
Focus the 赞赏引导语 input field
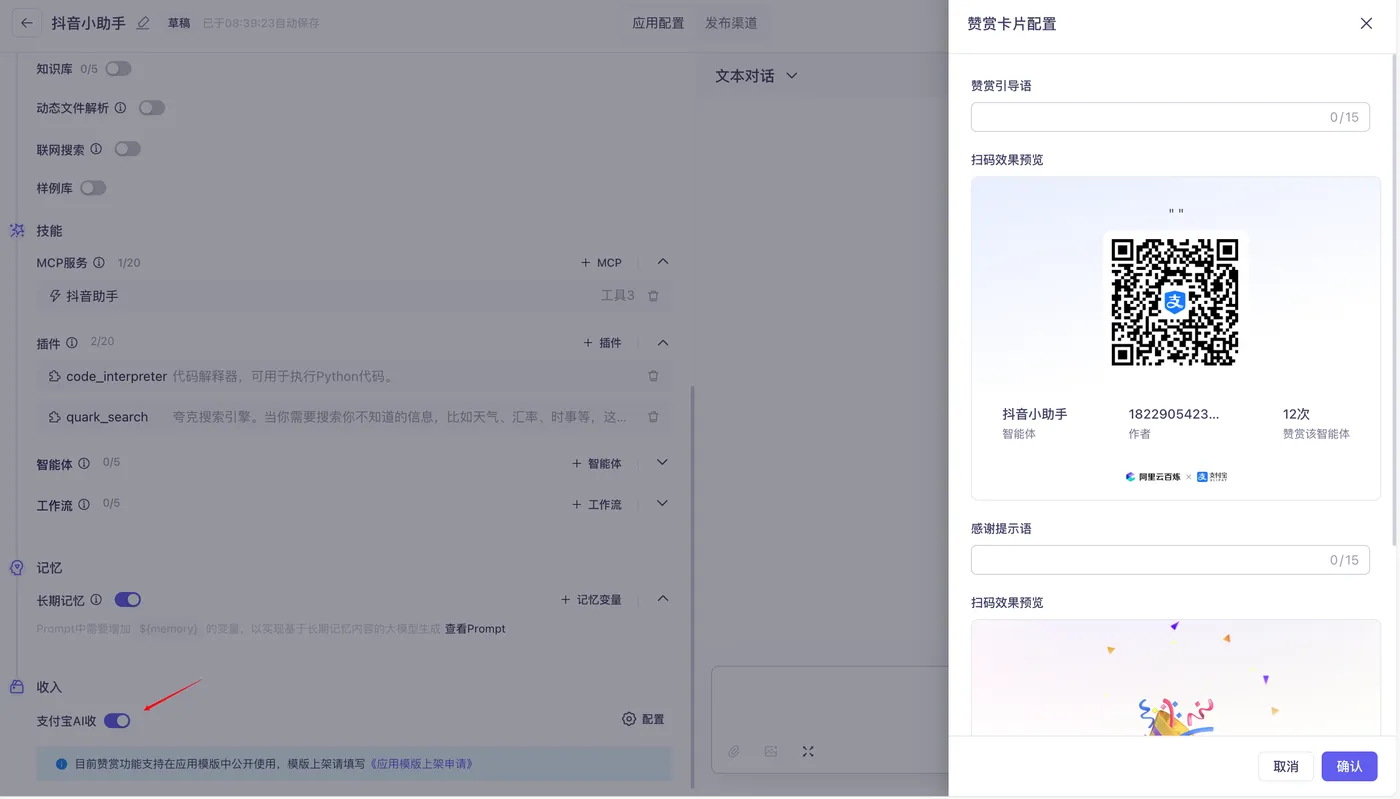point(1170,117)
